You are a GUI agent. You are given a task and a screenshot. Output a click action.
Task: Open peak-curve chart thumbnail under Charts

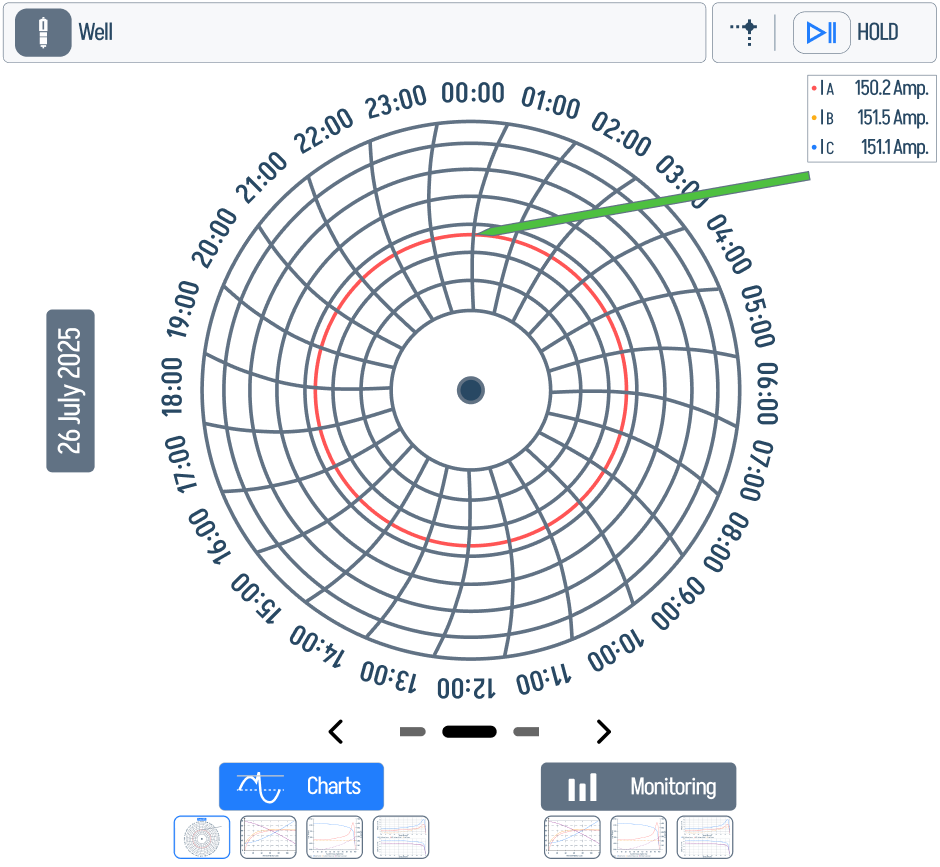tap(335, 837)
